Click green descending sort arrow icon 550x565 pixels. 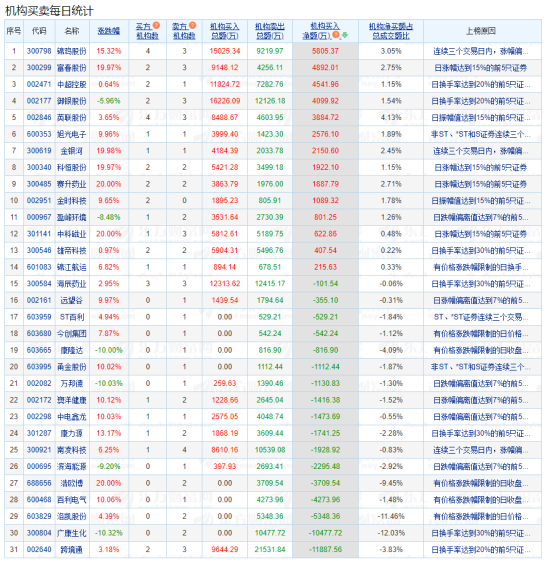345,35
